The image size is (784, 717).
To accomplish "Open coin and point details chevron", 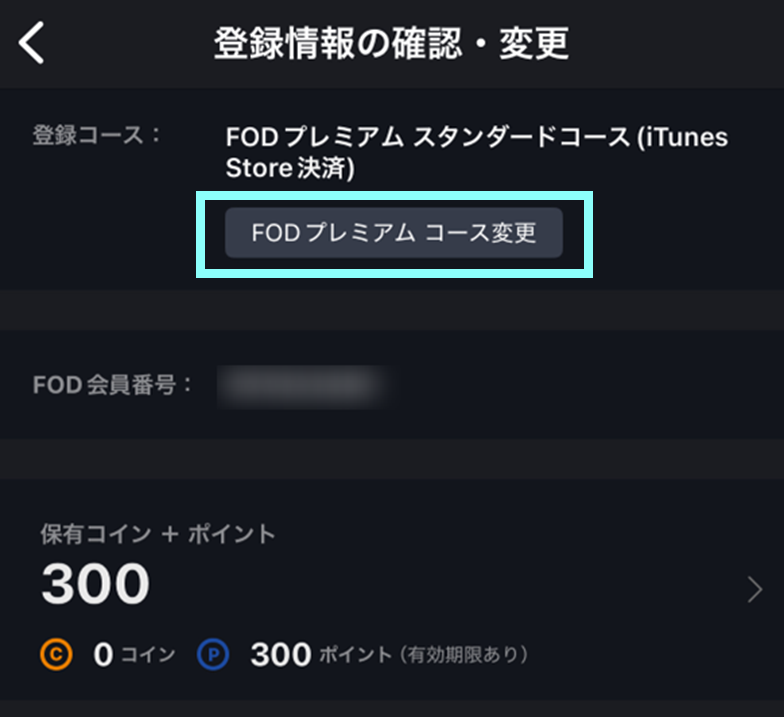I will [755, 591].
